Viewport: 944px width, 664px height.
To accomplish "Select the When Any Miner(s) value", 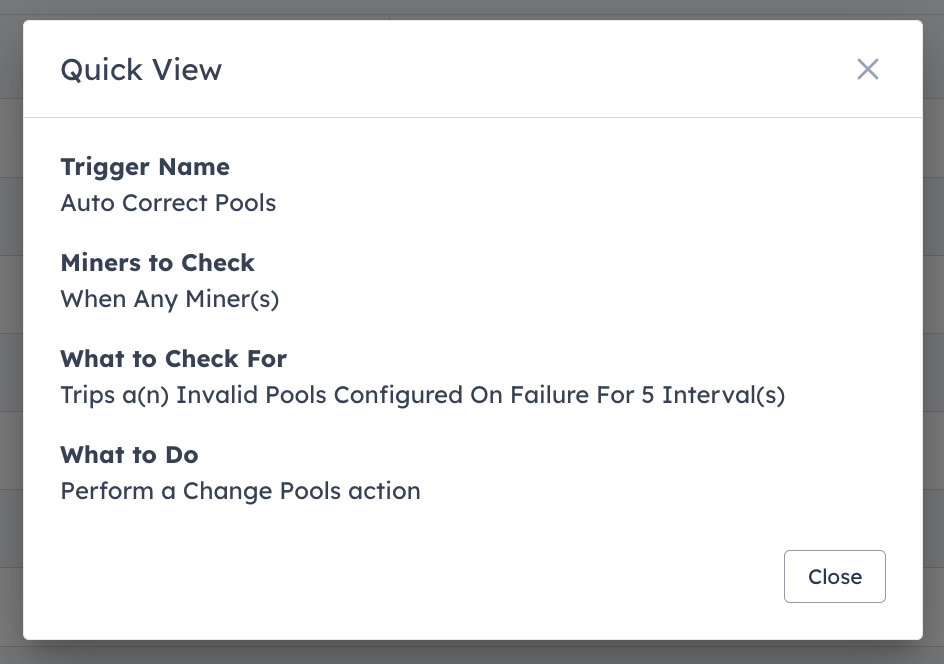I will 169,298.
